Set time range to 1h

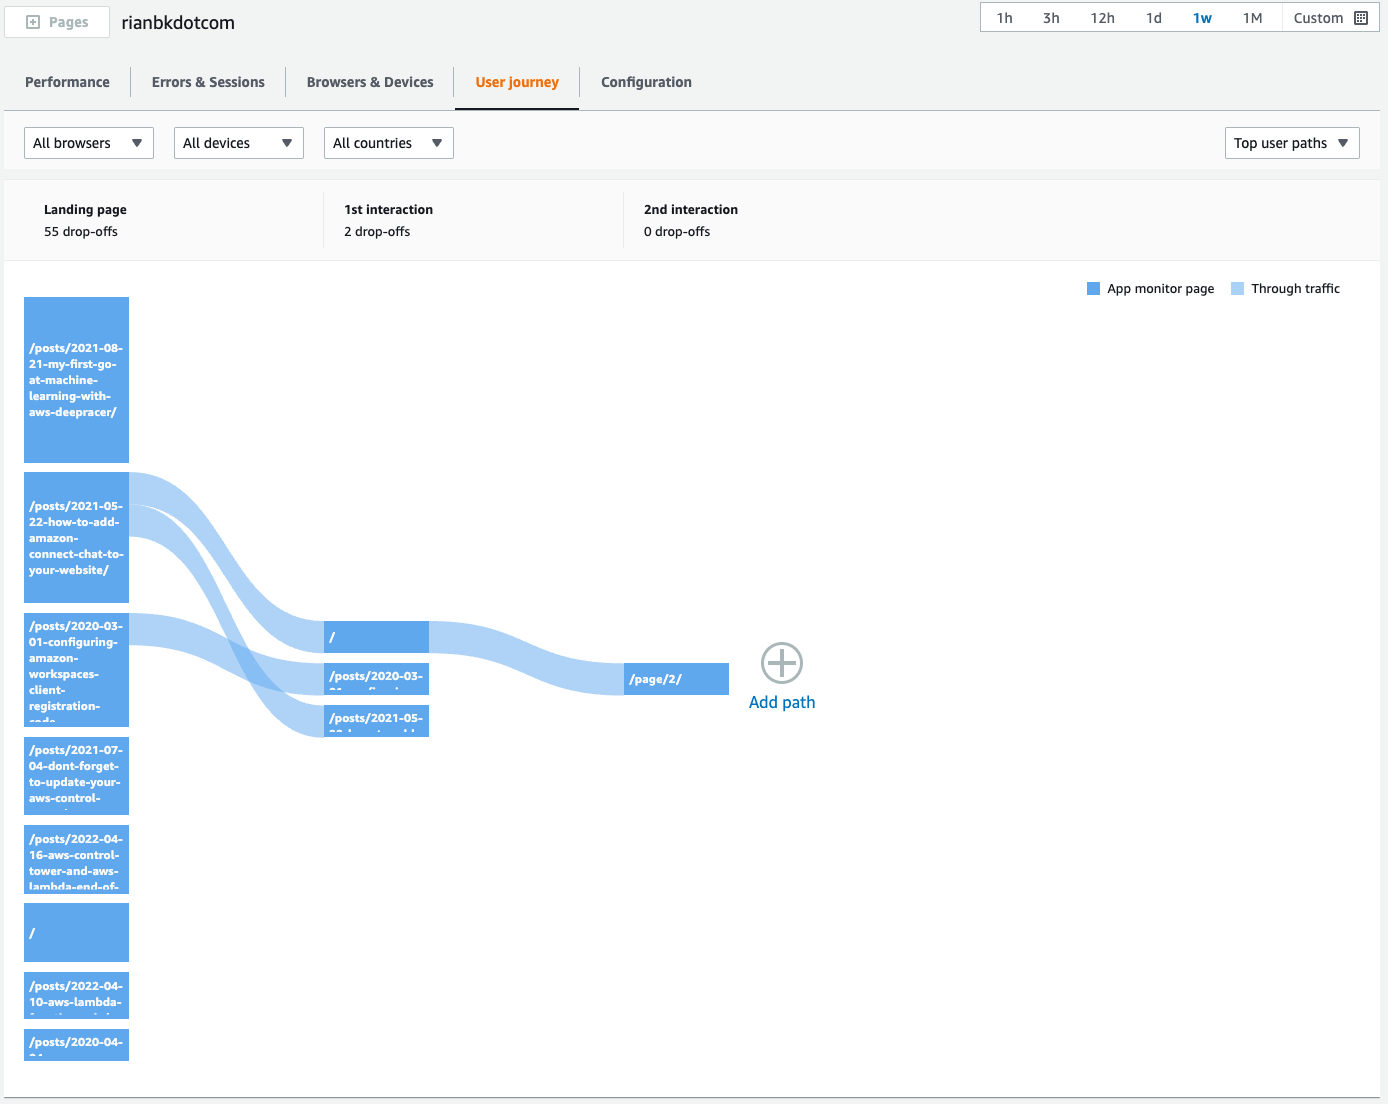click(x=1005, y=18)
